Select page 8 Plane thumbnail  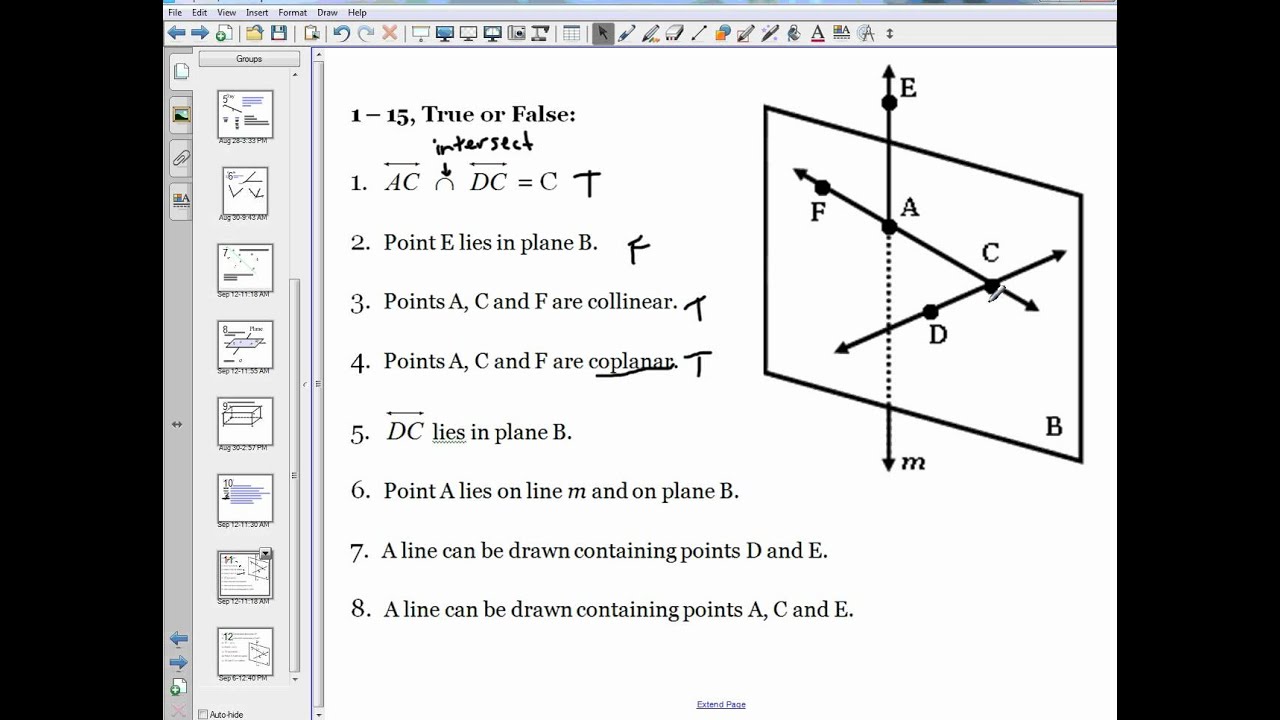[x=245, y=345]
